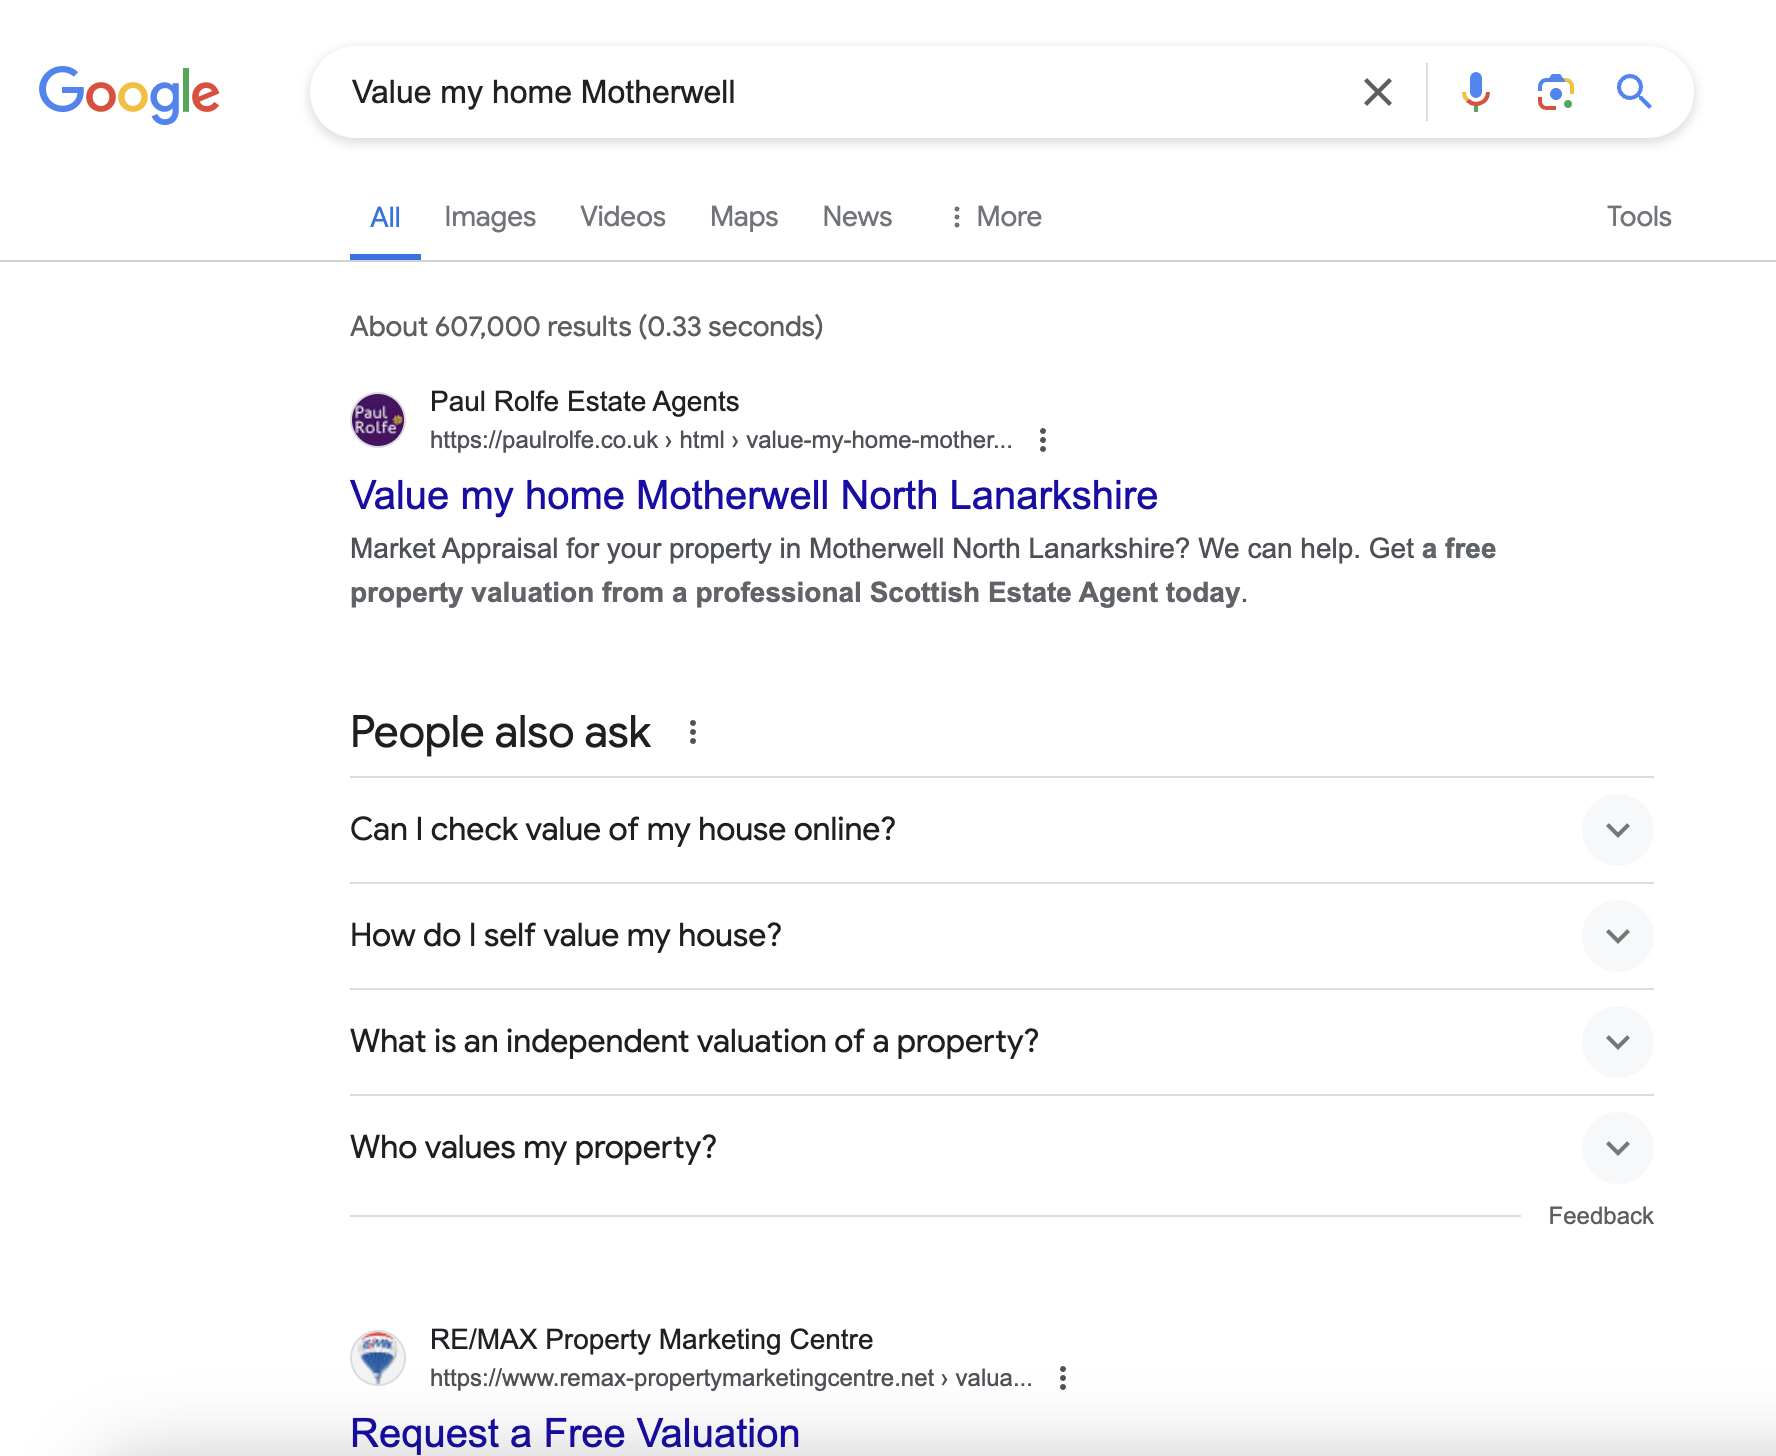Switch to the Maps tab
This screenshot has width=1776, height=1456.
point(744,217)
